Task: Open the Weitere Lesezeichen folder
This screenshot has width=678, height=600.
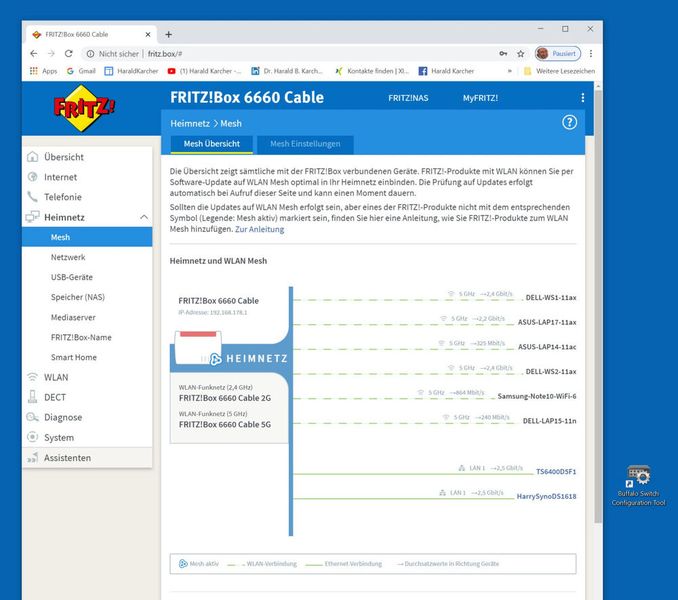Action: tap(559, 71)
